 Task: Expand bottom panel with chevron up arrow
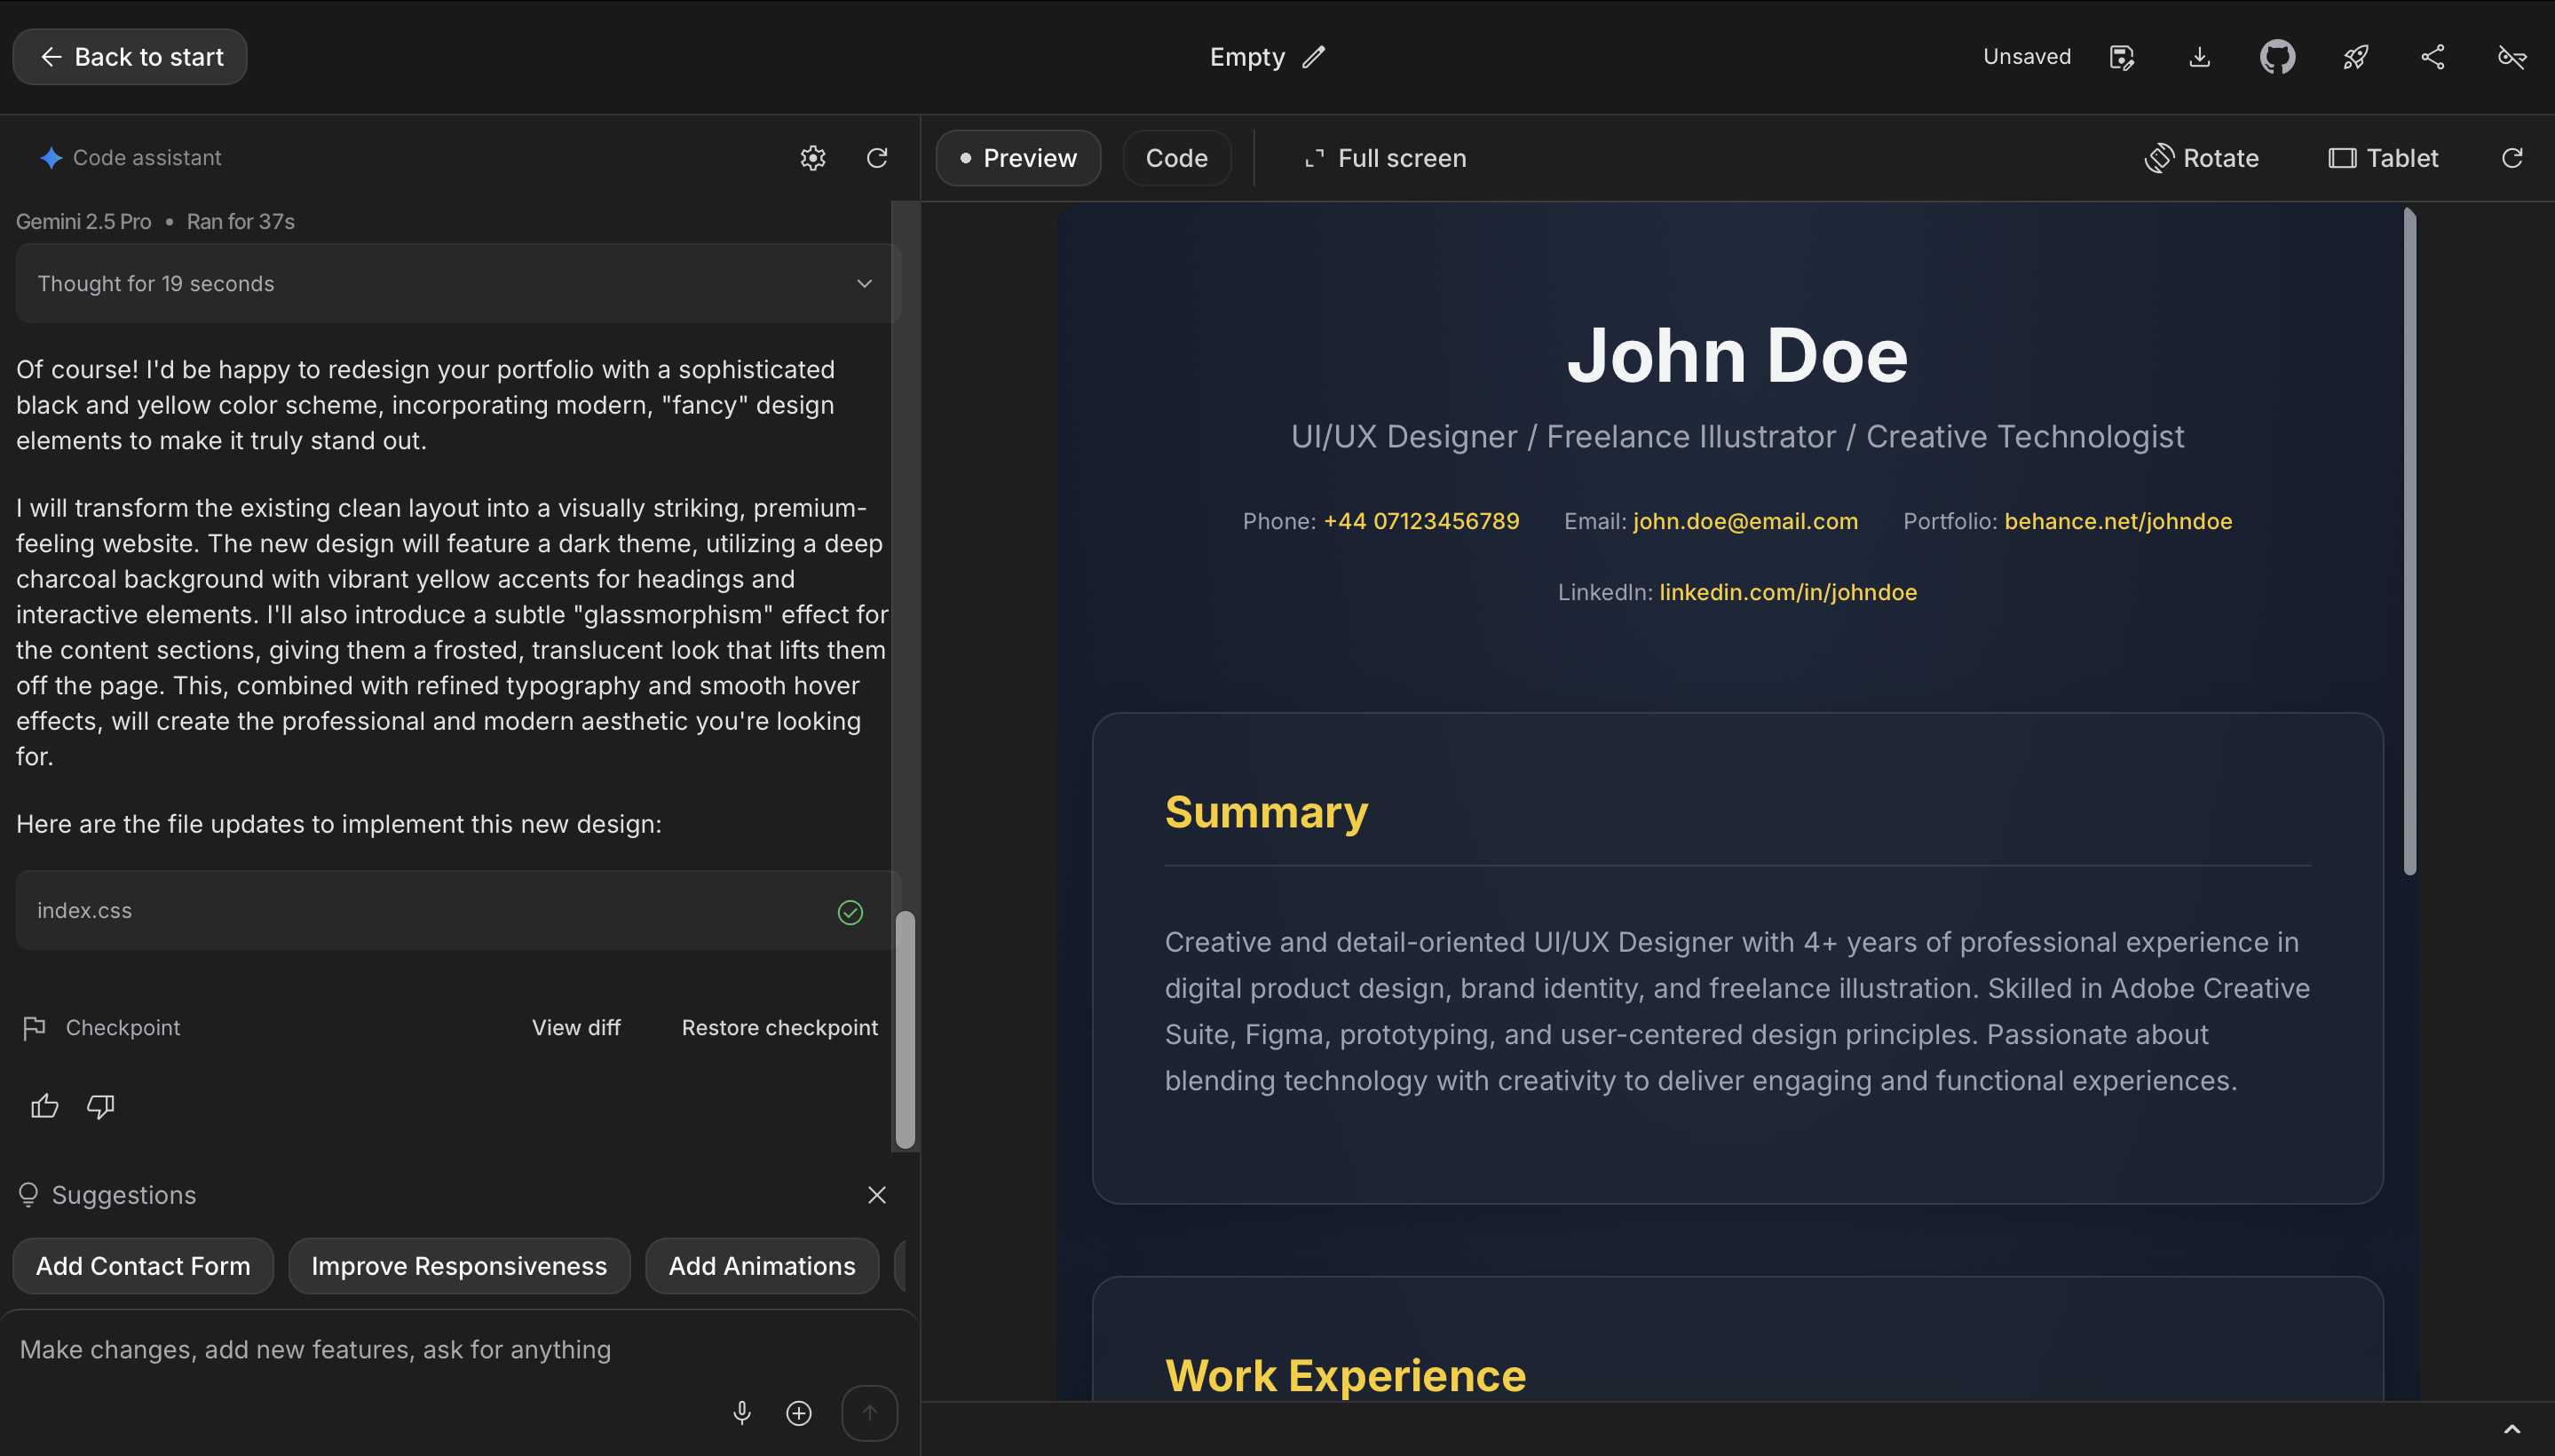(x=2511, y=1429)
